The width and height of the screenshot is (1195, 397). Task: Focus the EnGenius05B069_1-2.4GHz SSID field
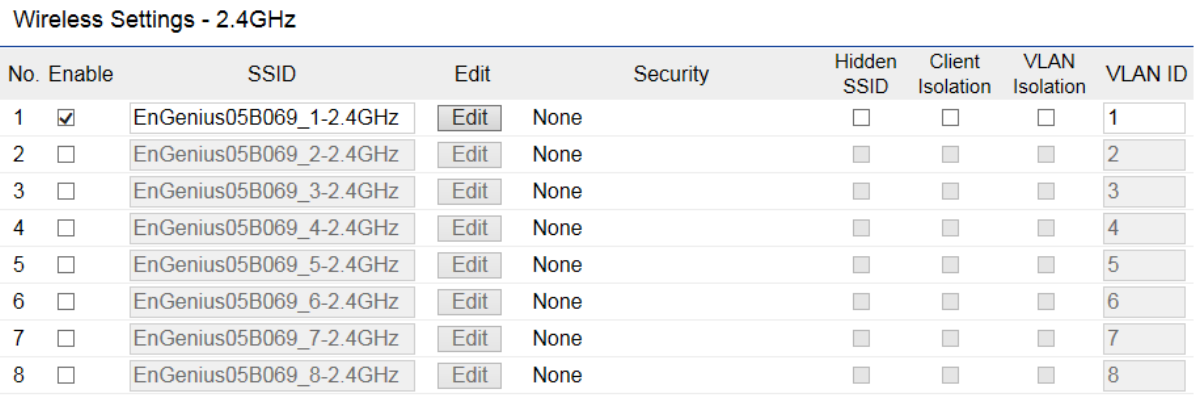tap(272, 118)
